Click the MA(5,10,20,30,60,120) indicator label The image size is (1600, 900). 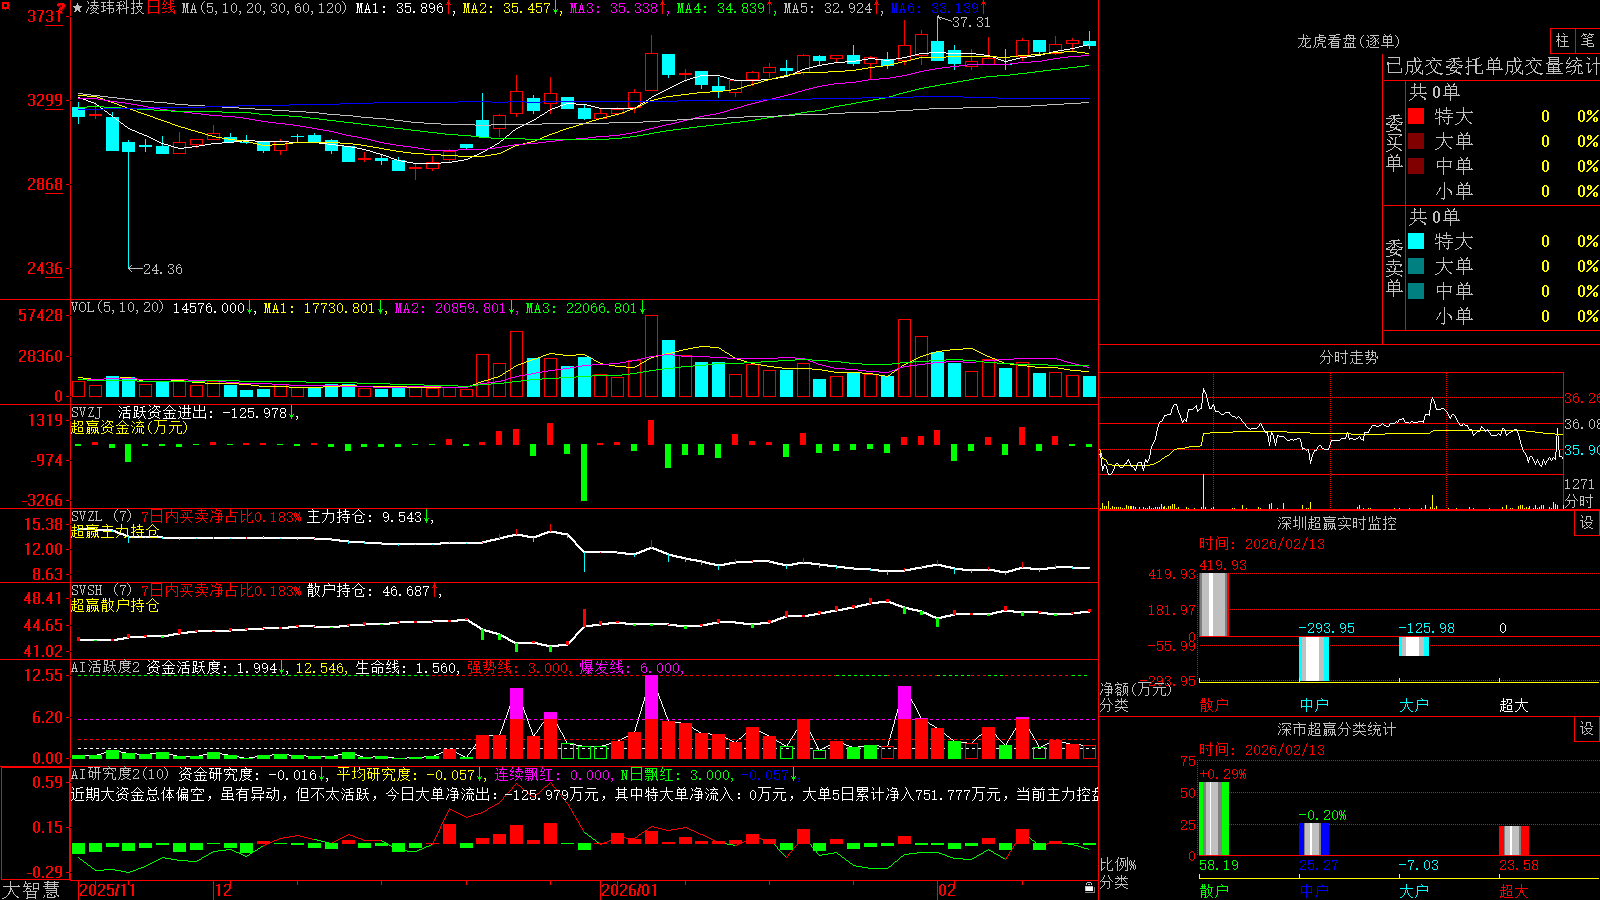click(x=264, y=8)
